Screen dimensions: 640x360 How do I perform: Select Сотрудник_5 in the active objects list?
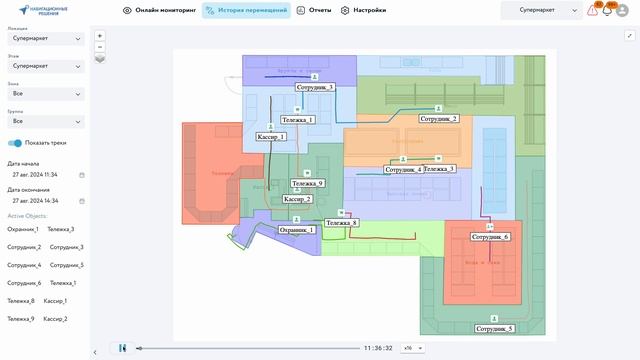tap(67, 265)
